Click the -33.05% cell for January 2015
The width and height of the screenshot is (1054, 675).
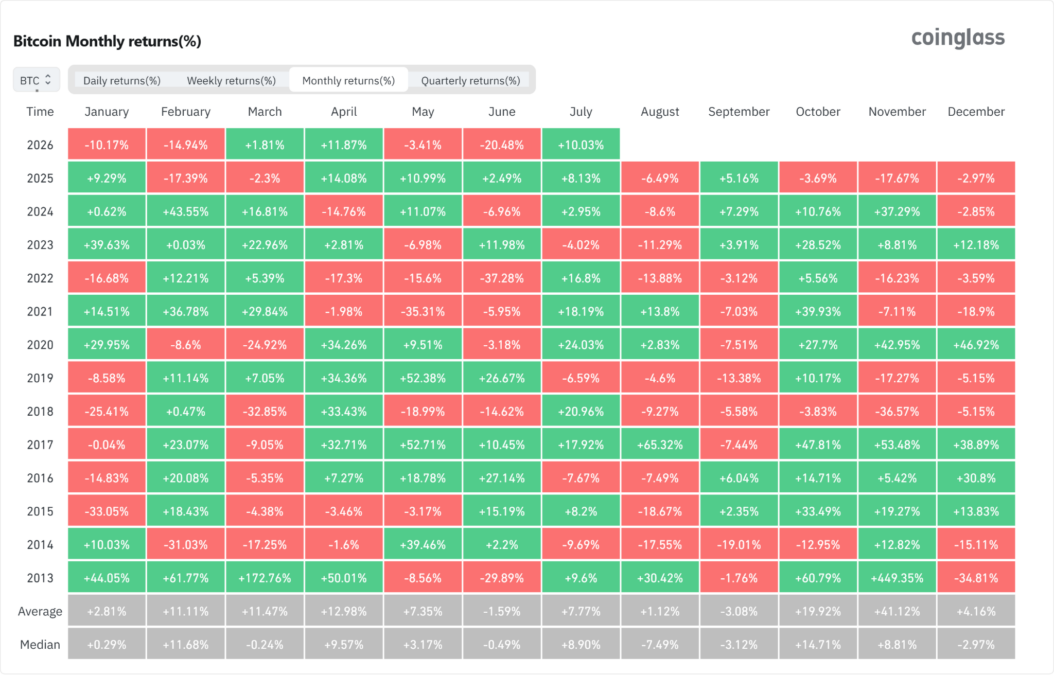(x=106, y=511)
